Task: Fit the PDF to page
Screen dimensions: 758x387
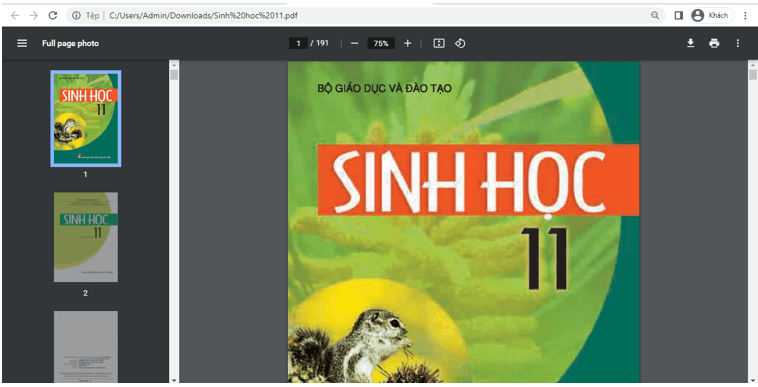Action: [x=438, y=43]
